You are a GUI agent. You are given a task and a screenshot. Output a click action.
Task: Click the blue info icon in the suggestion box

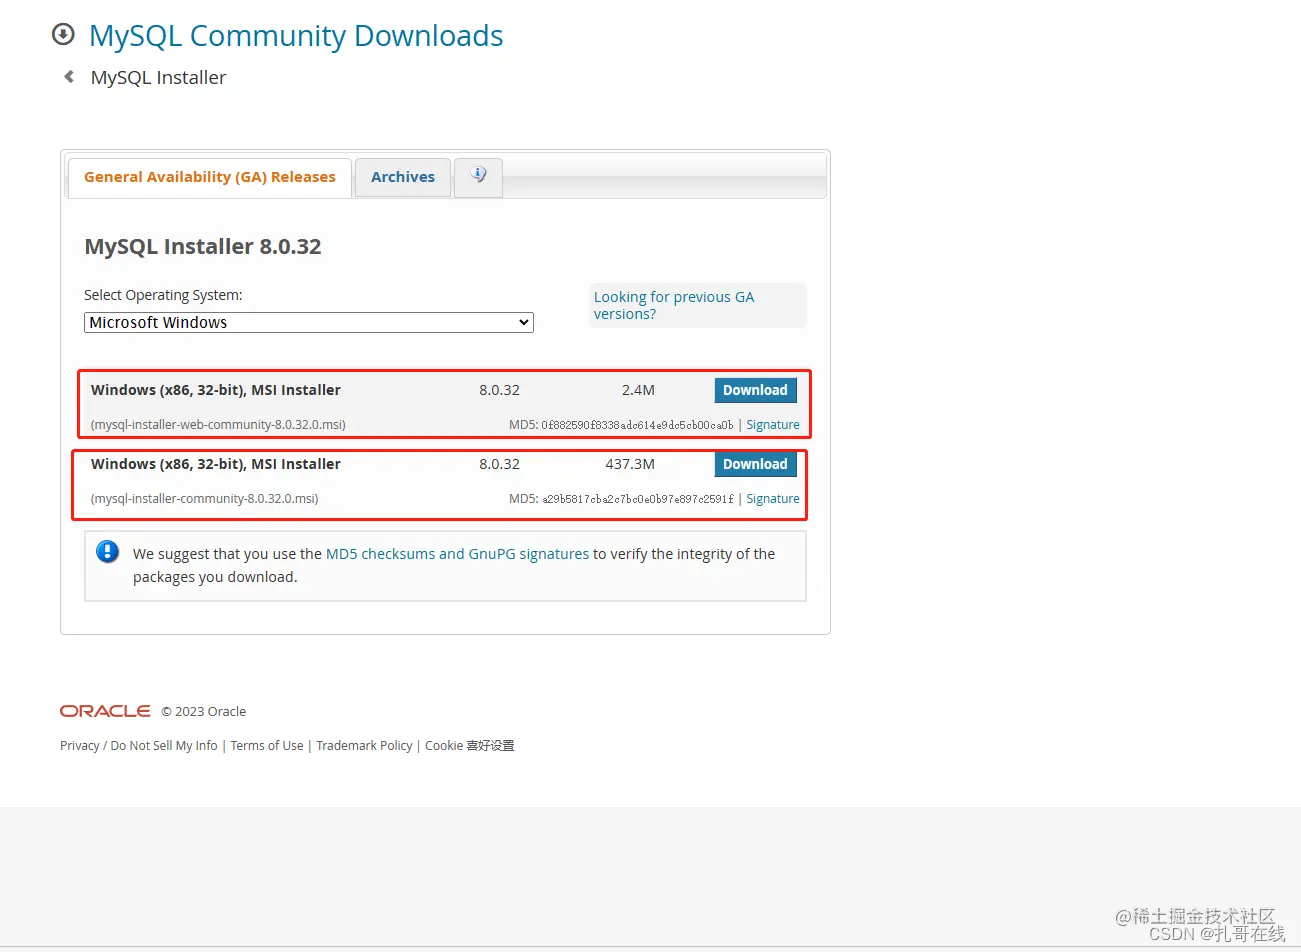(108, 551)
